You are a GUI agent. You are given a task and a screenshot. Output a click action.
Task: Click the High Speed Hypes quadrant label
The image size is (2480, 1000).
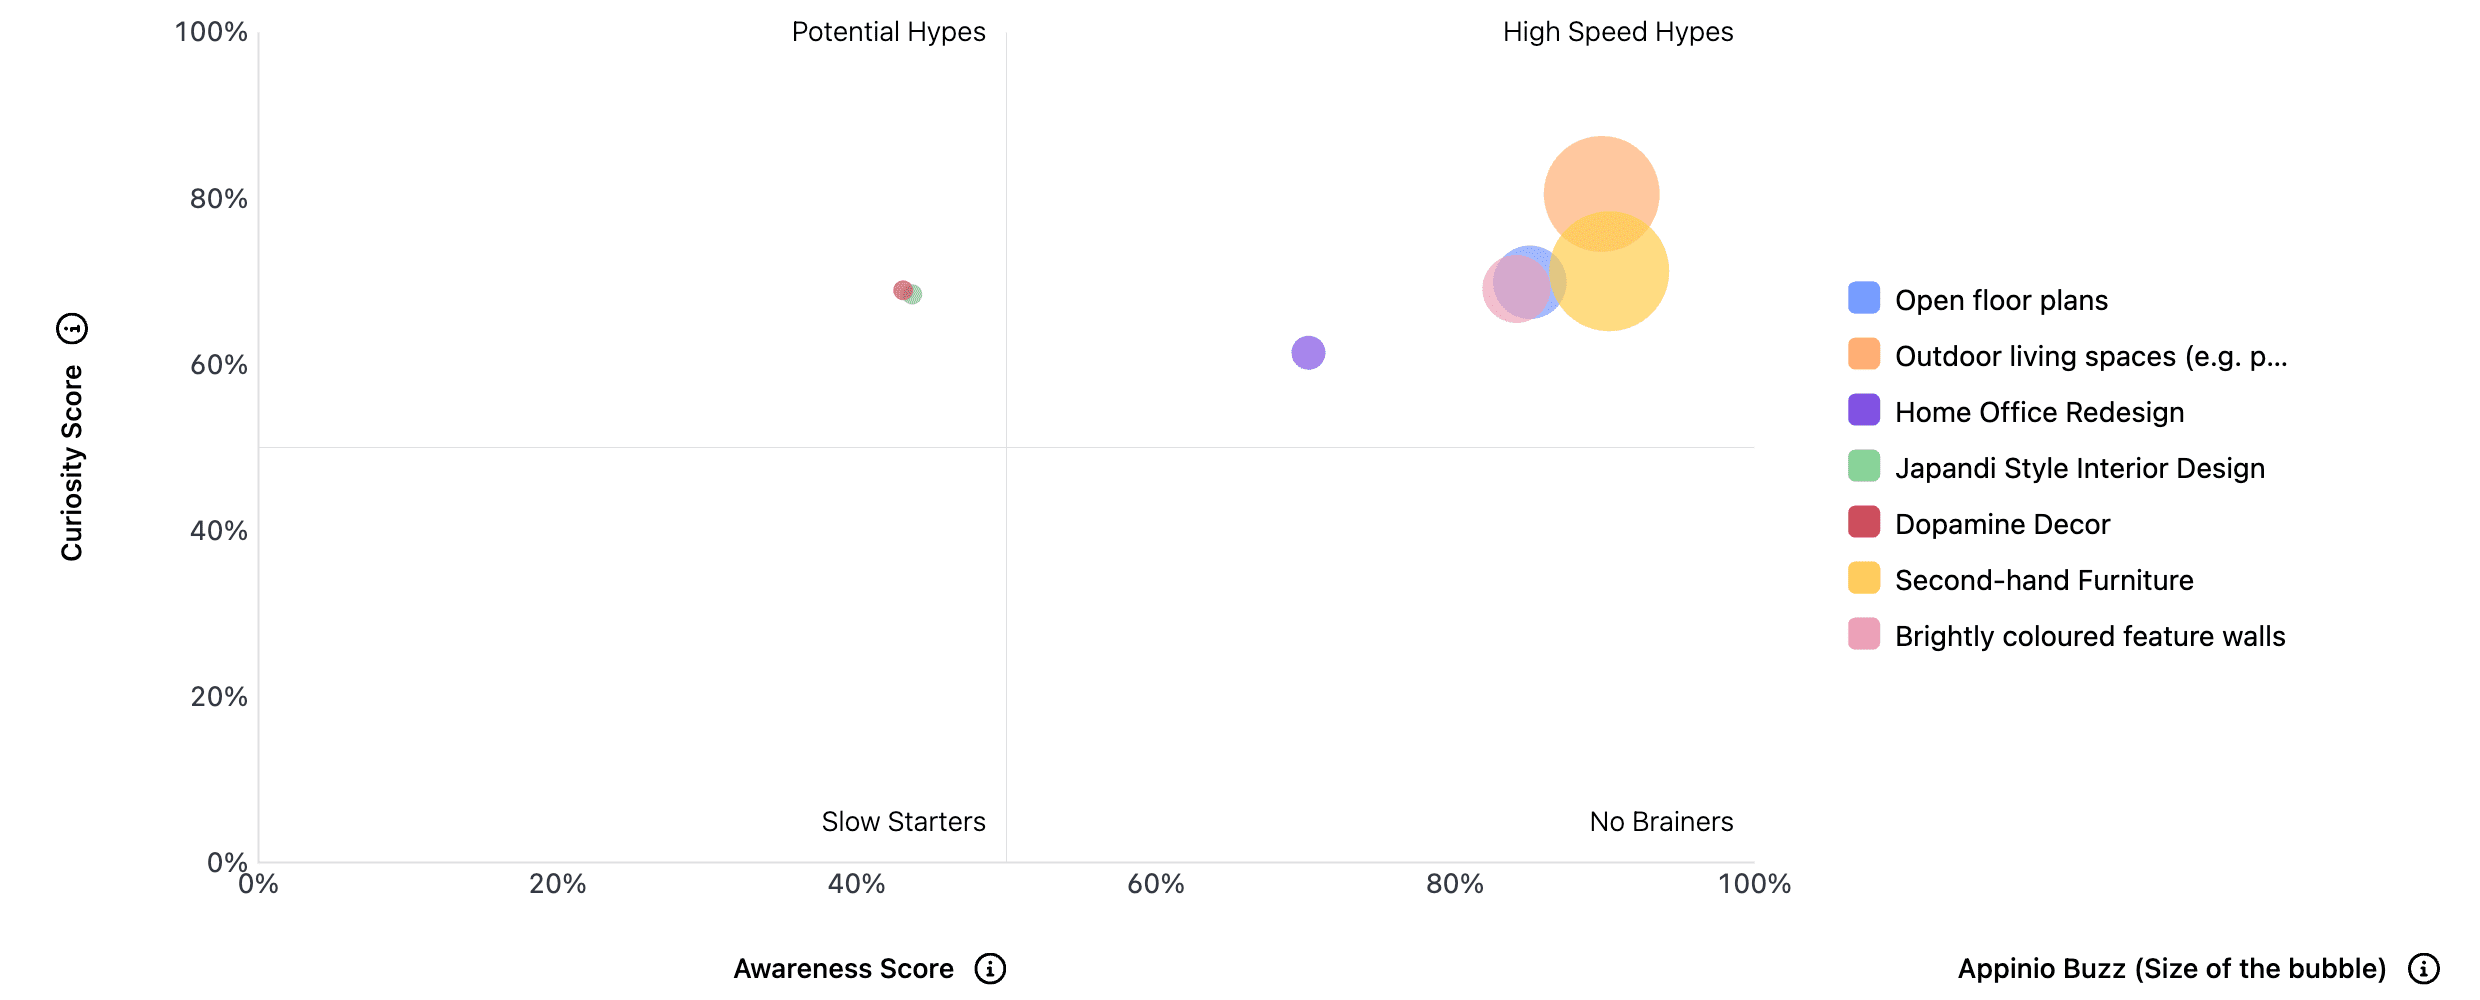coord(1618,32)
